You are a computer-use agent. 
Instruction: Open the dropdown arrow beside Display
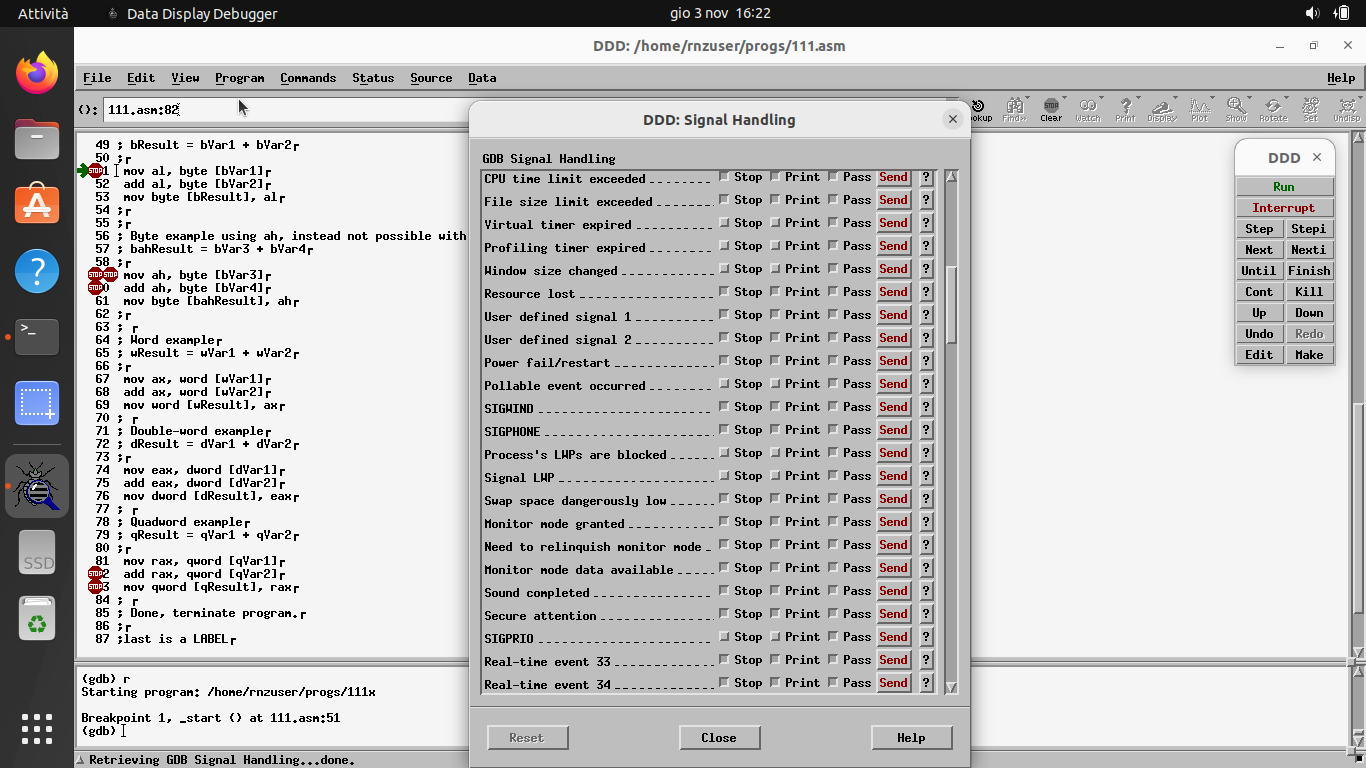point(1174,99)
